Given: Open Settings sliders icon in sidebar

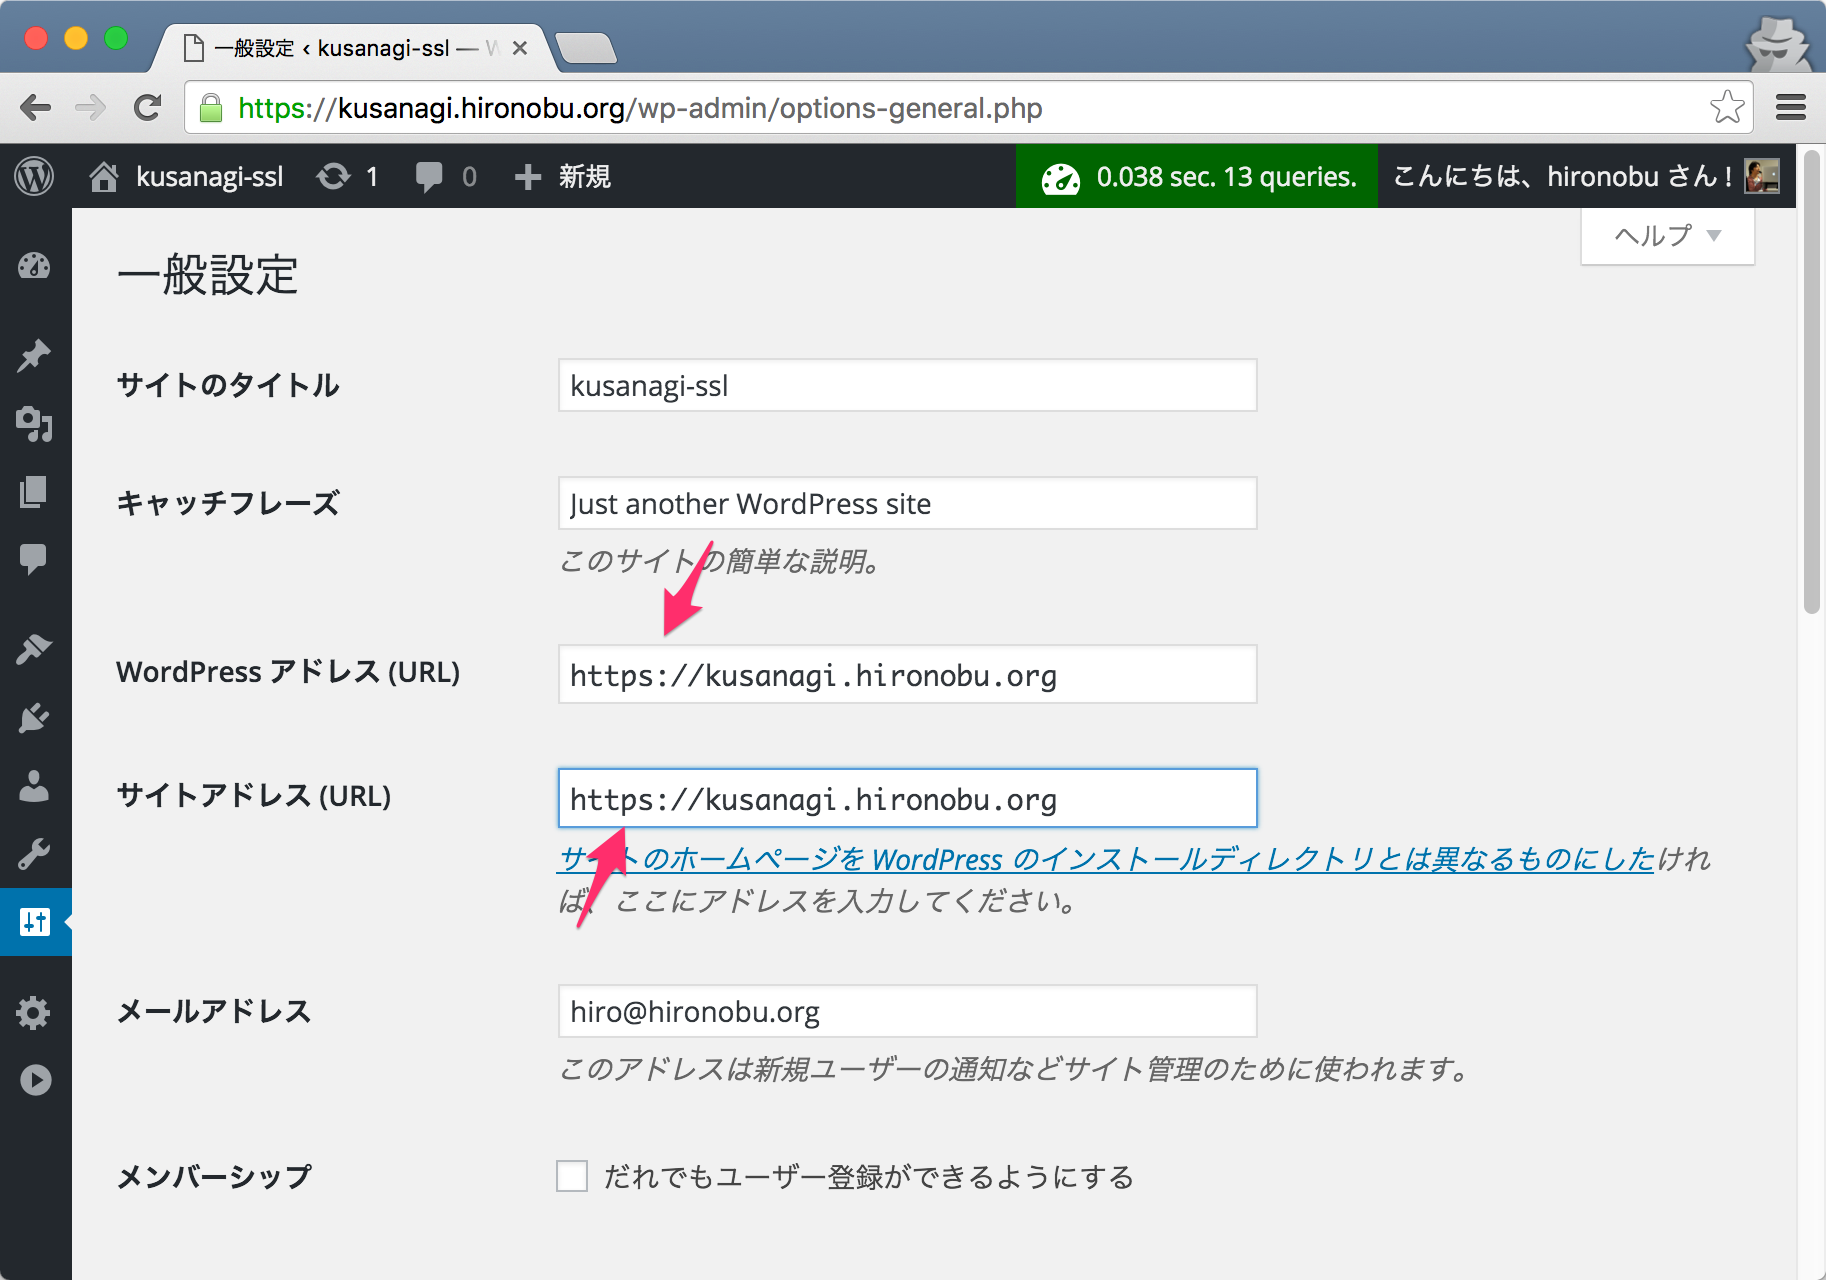Looking at the screenshot, I should tap(34, 921).
